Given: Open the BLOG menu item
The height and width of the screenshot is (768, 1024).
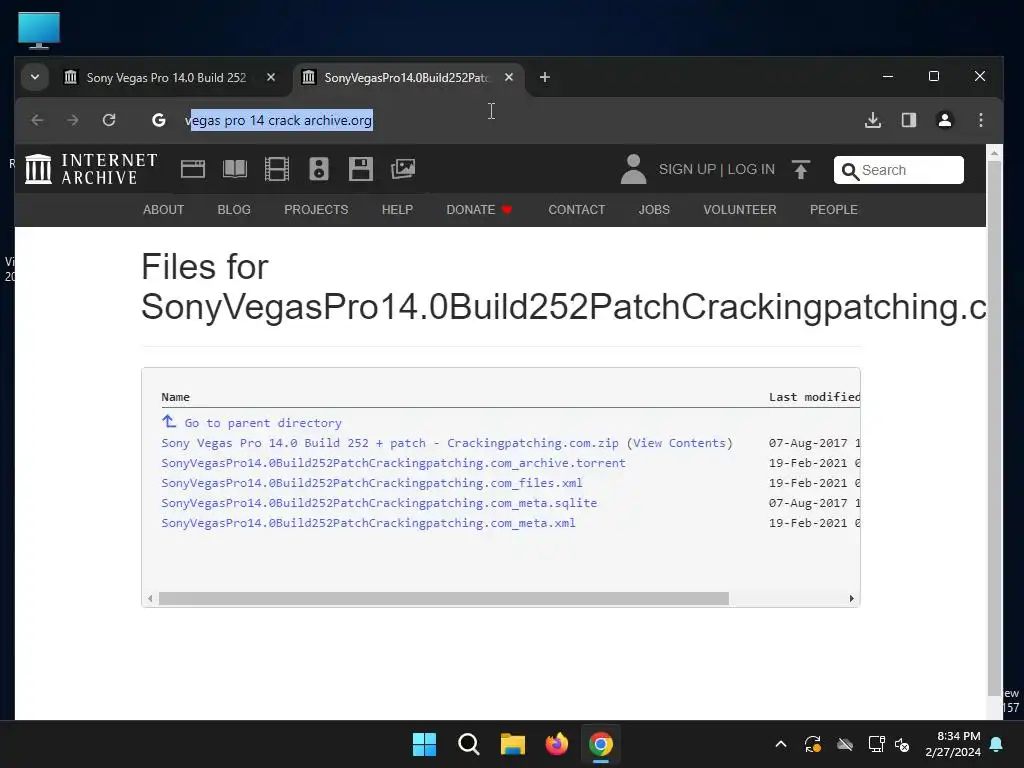Looking at the screenshot, I should tap(234, 210).
